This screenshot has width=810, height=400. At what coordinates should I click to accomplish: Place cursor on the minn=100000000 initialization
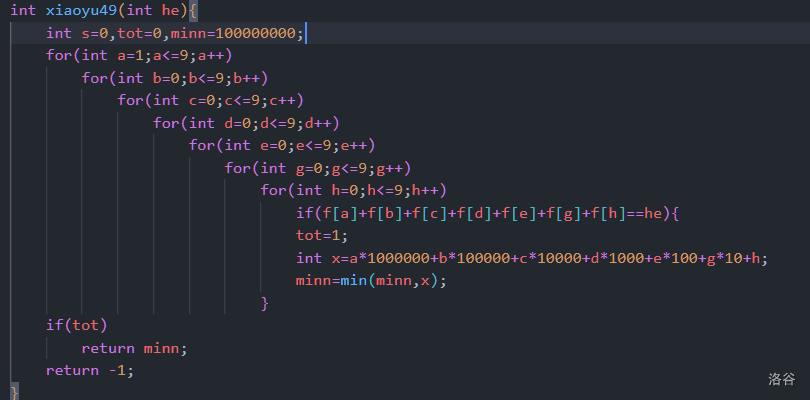236,33
